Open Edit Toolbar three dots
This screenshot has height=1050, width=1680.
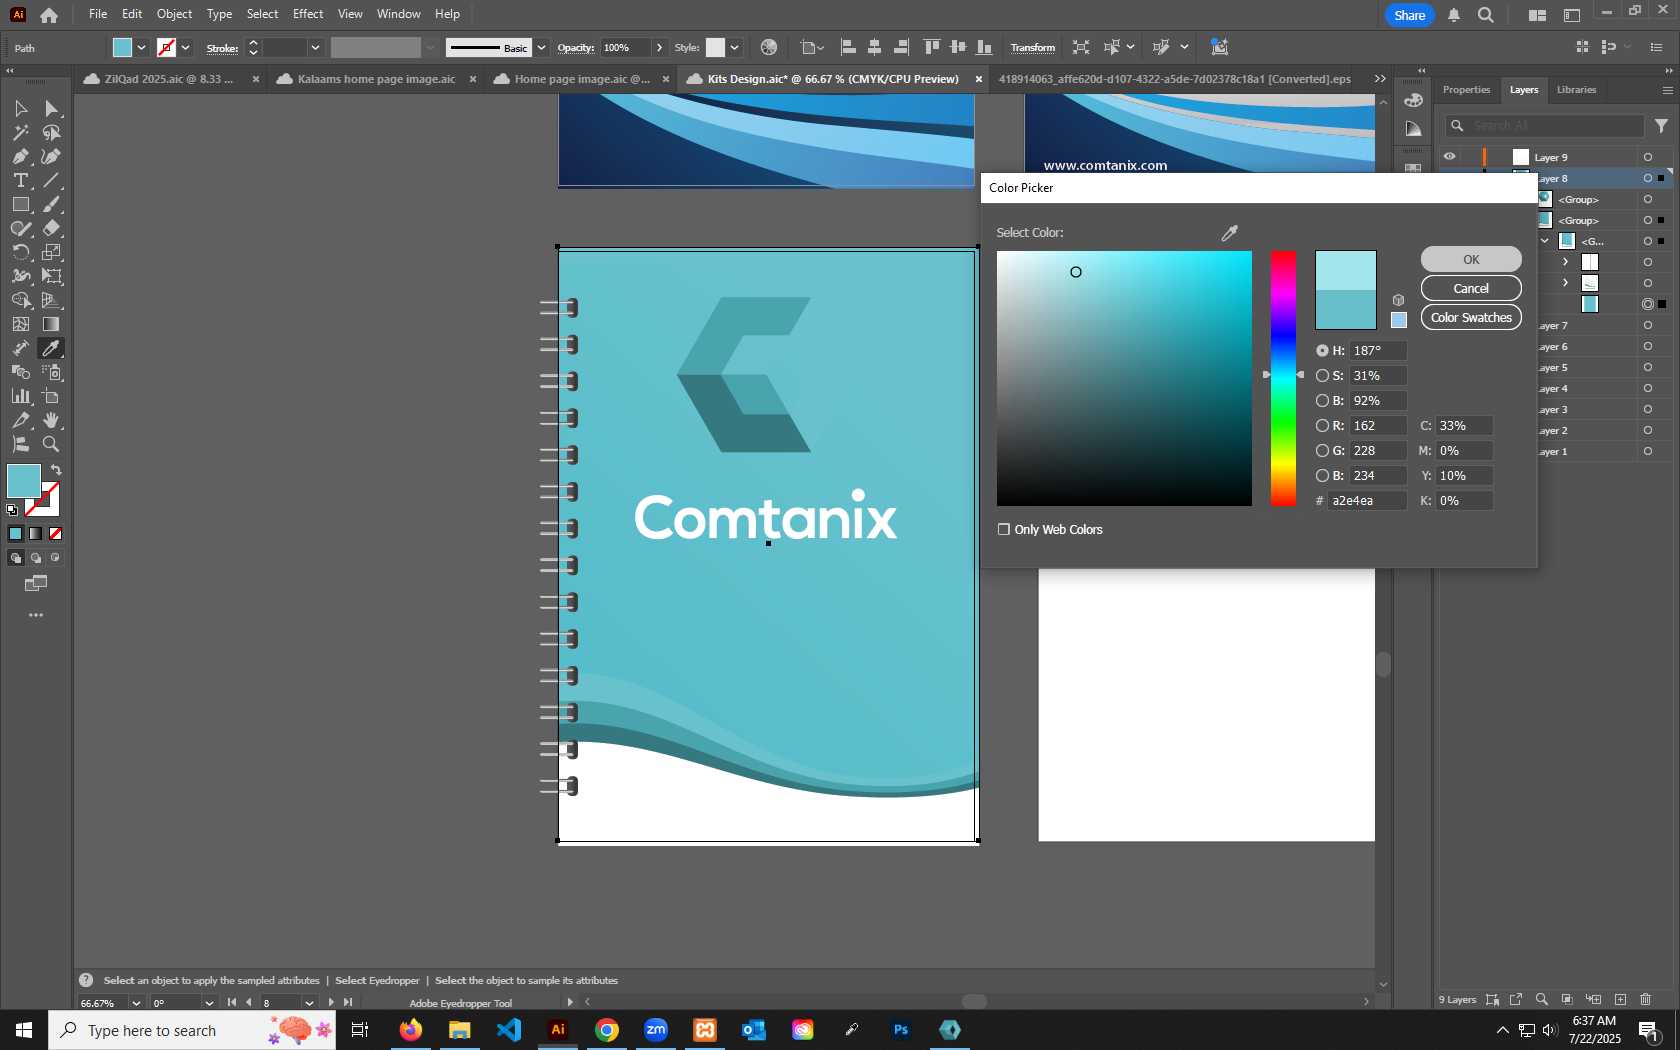tap(36, 615)
